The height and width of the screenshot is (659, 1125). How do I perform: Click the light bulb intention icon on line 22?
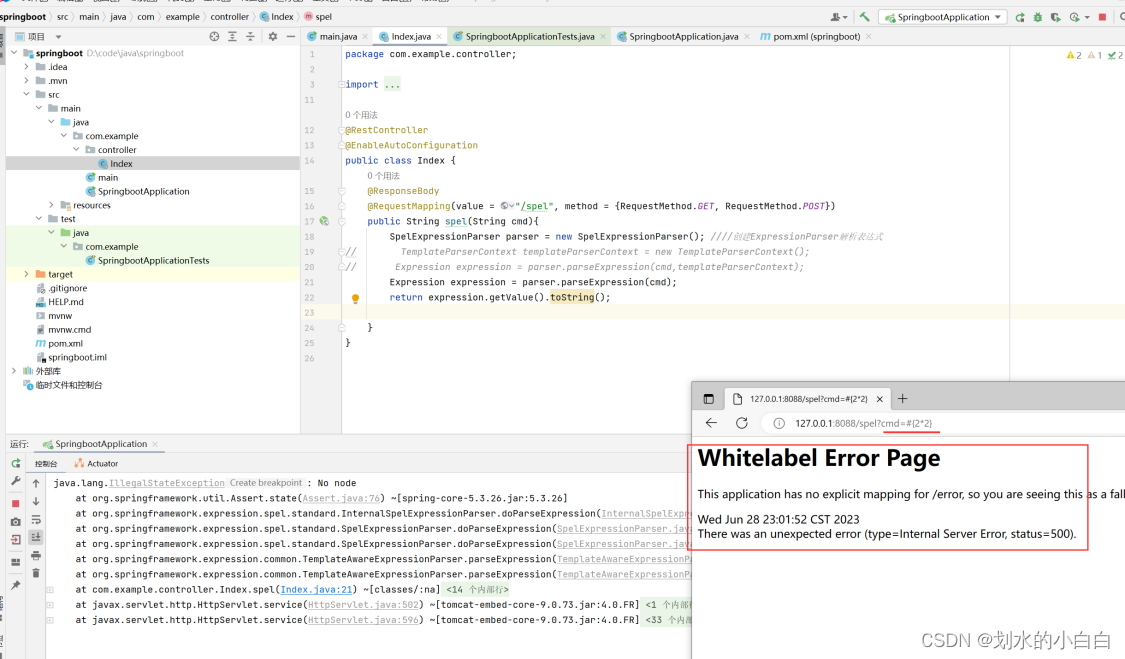click(355, 298)
